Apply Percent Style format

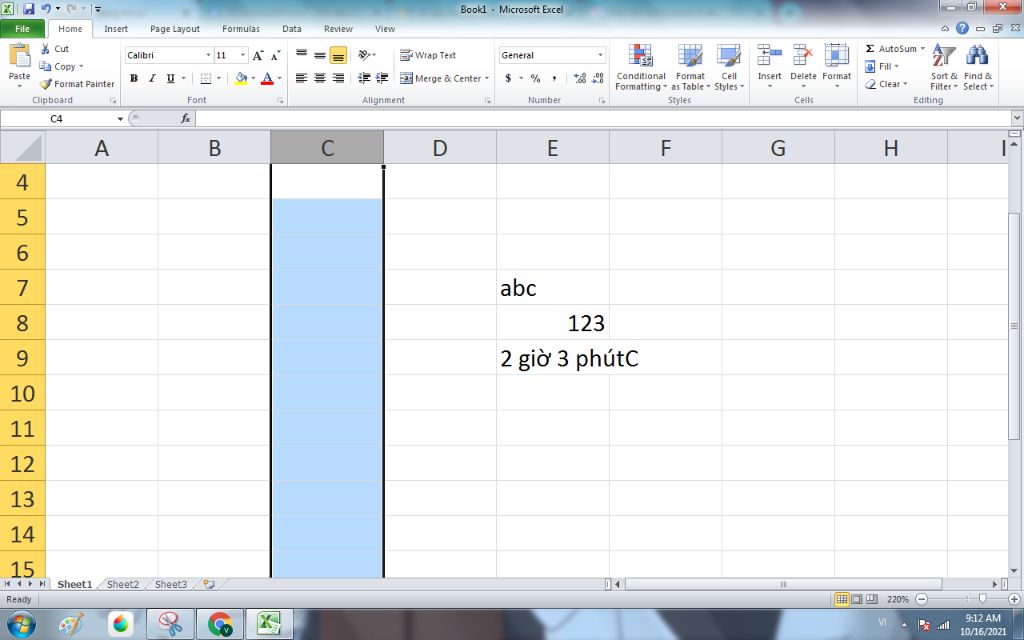(536, 78)
